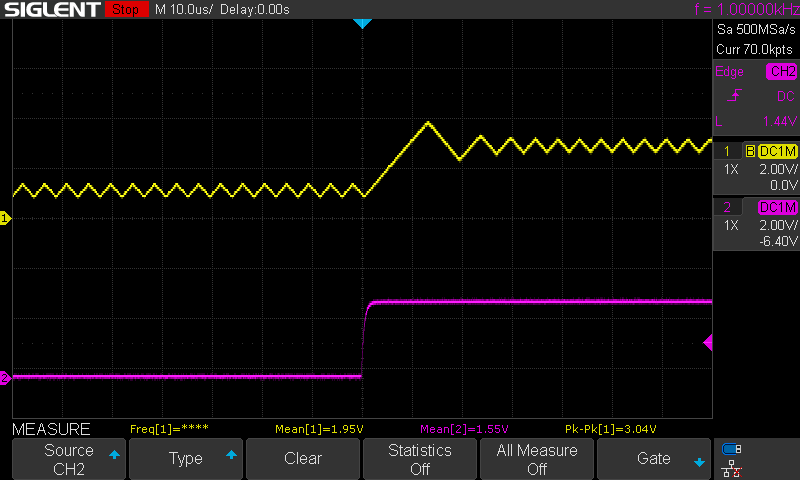Click the magenta trigger level arrow marker

click(x=708, y=343)
